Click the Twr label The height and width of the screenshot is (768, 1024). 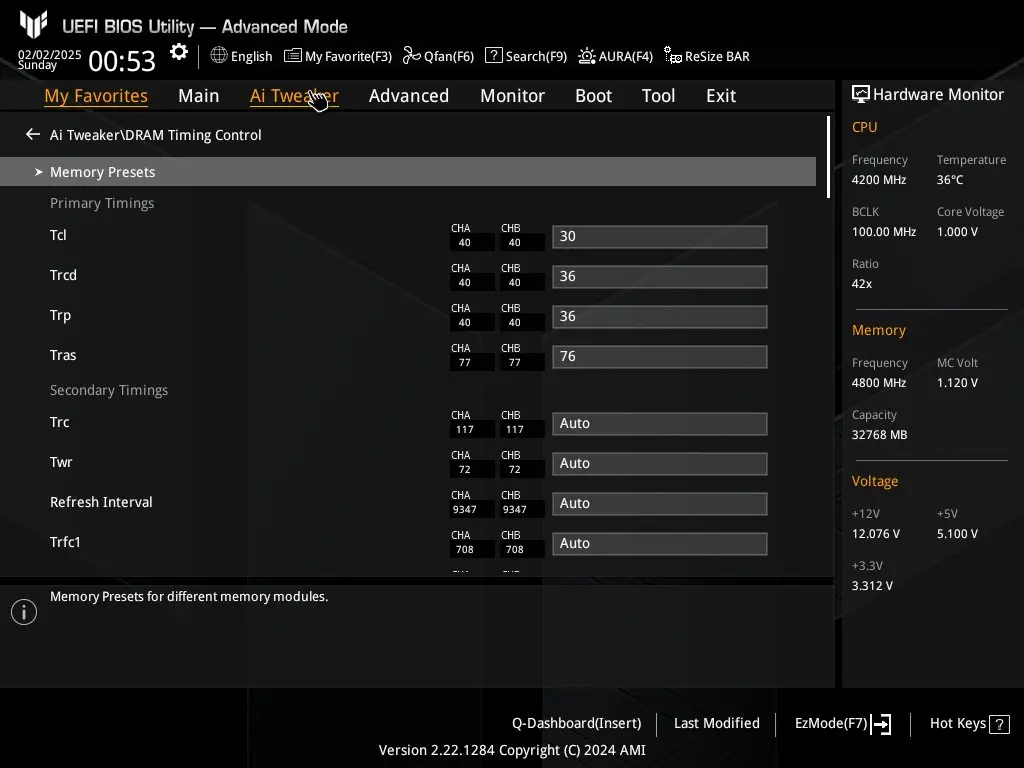point(61,462)
